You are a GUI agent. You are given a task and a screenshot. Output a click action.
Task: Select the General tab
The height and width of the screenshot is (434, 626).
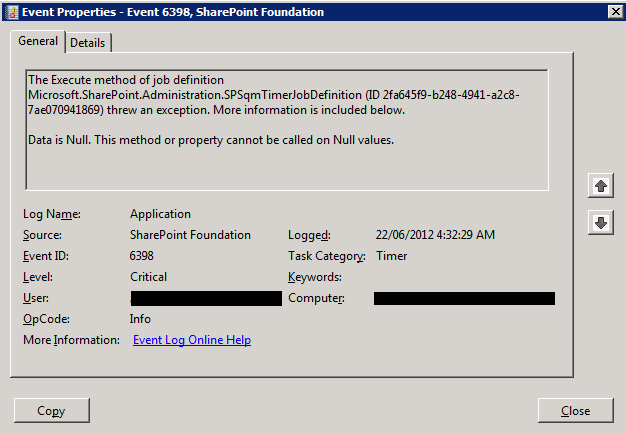click(x=38, y=41)
